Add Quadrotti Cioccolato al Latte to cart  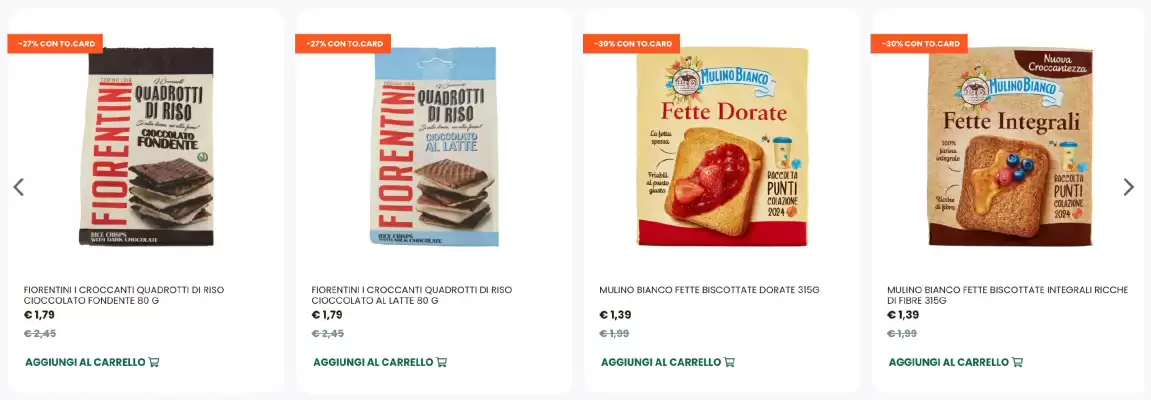tap(380, 362)
